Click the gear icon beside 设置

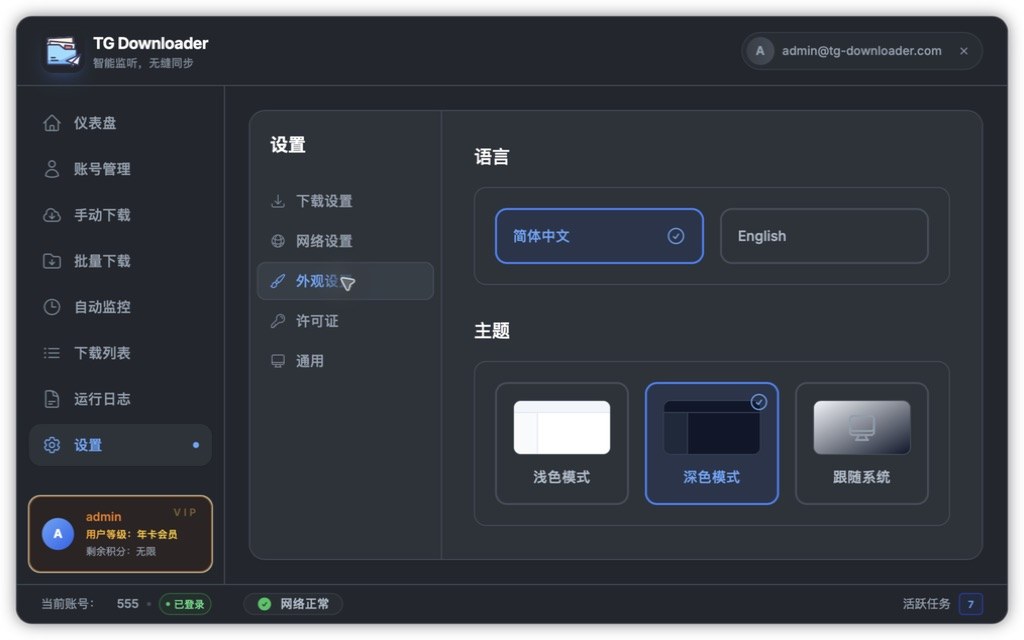pyautogui.click(x=52, y=445)
